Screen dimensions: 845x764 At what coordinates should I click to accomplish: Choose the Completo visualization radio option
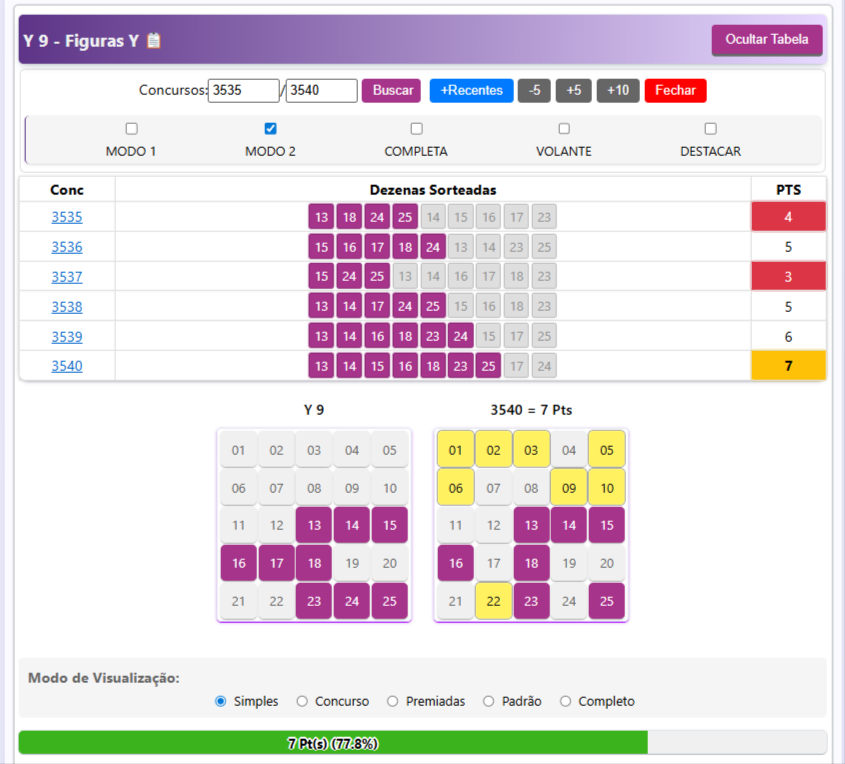[565, 702]
